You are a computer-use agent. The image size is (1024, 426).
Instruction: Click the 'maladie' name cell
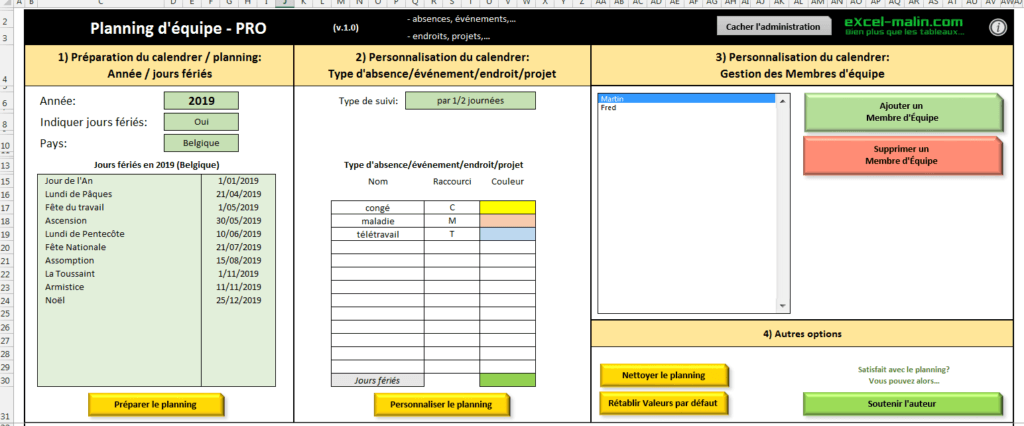click(377, 220)
